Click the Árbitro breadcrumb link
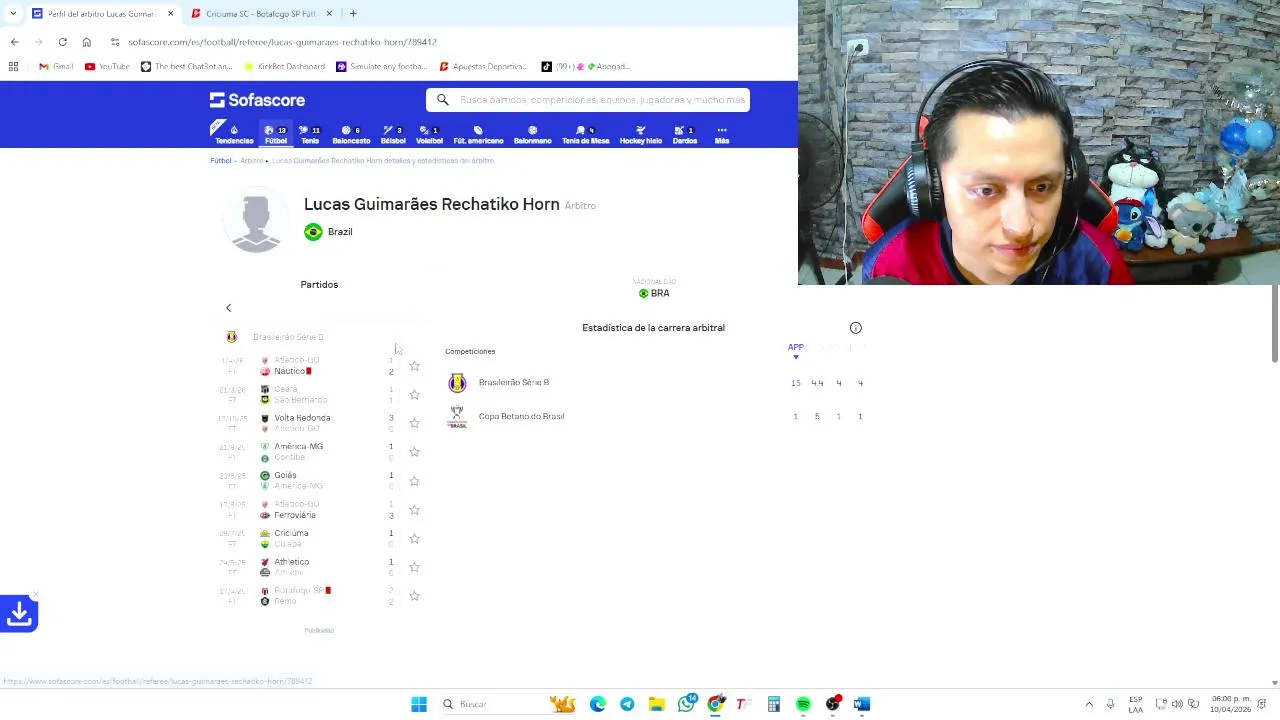 (x=251, y=160)
